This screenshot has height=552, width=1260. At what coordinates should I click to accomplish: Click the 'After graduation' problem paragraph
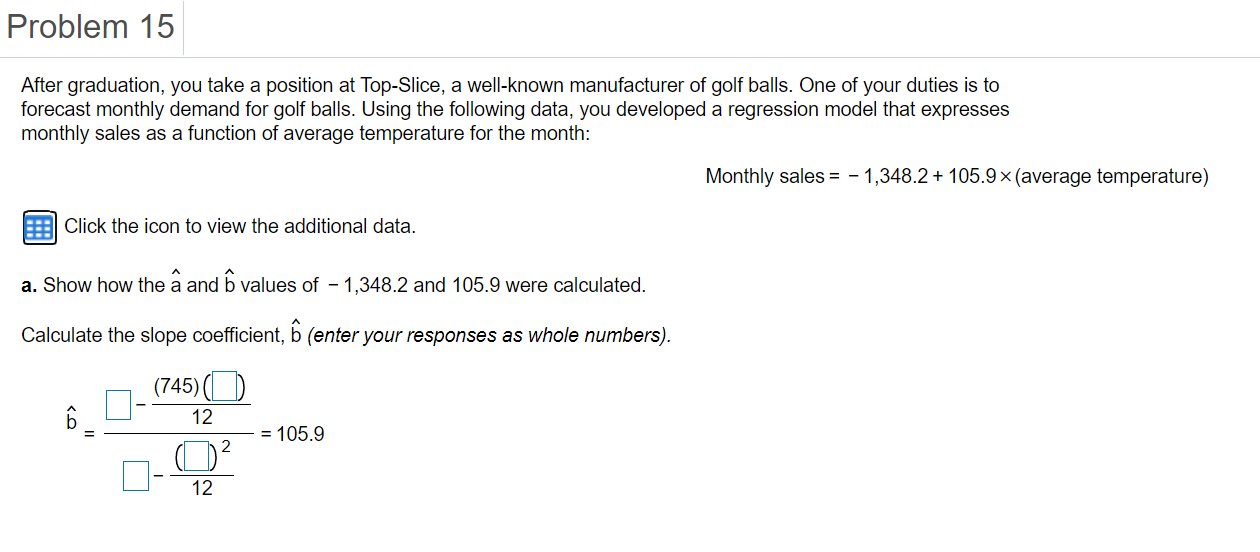pos(515,109)
